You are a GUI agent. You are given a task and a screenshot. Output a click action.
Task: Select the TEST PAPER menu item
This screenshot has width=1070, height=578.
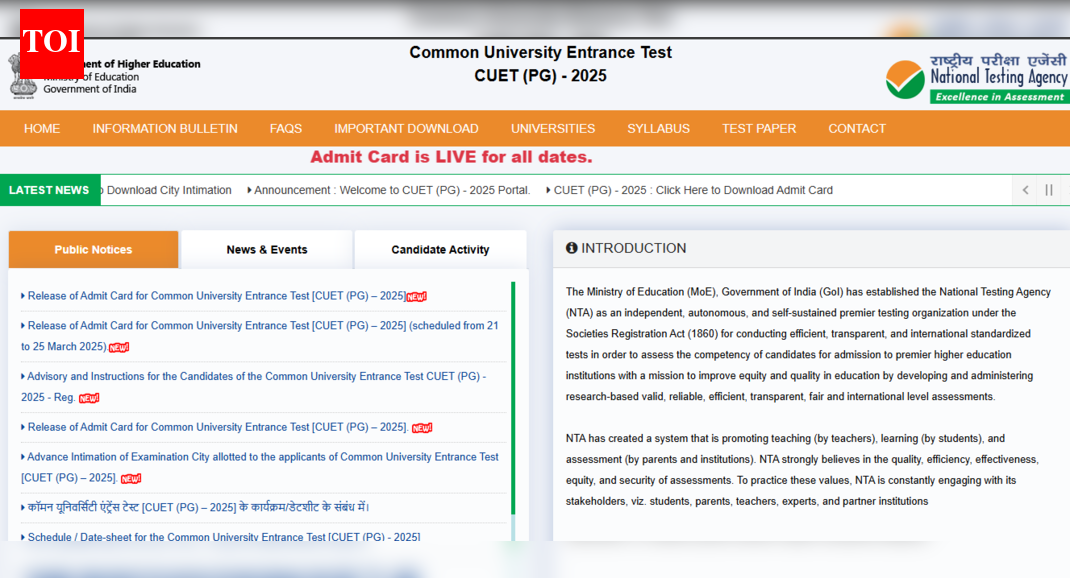click(759, 129)
